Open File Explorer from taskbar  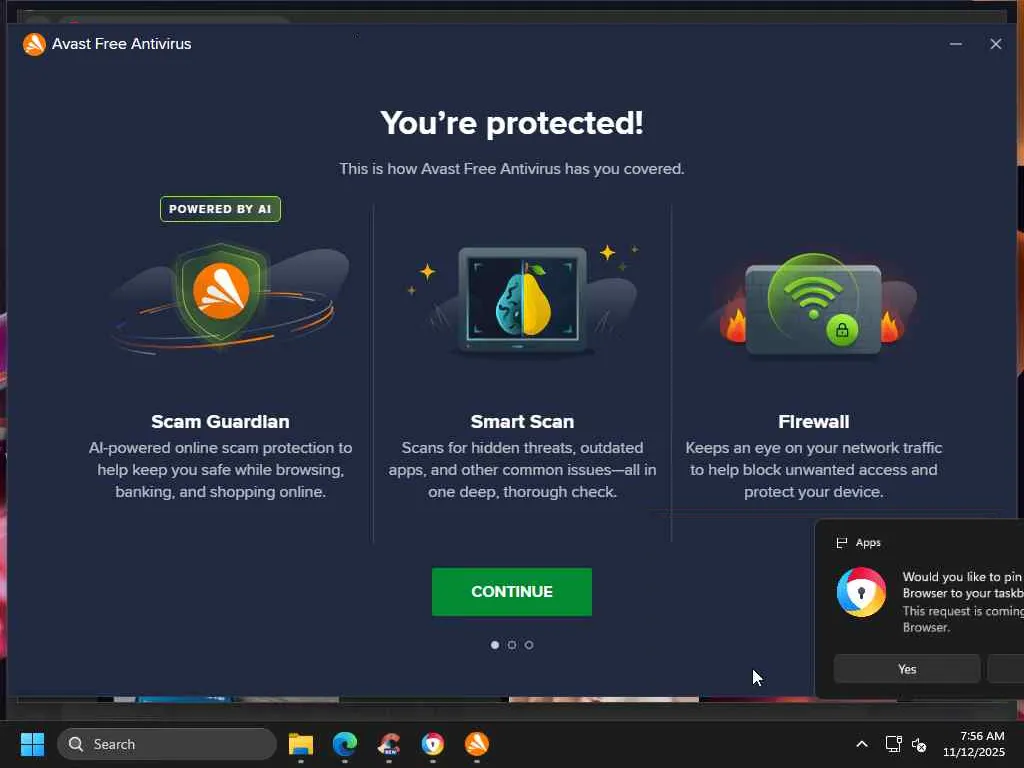301,744
